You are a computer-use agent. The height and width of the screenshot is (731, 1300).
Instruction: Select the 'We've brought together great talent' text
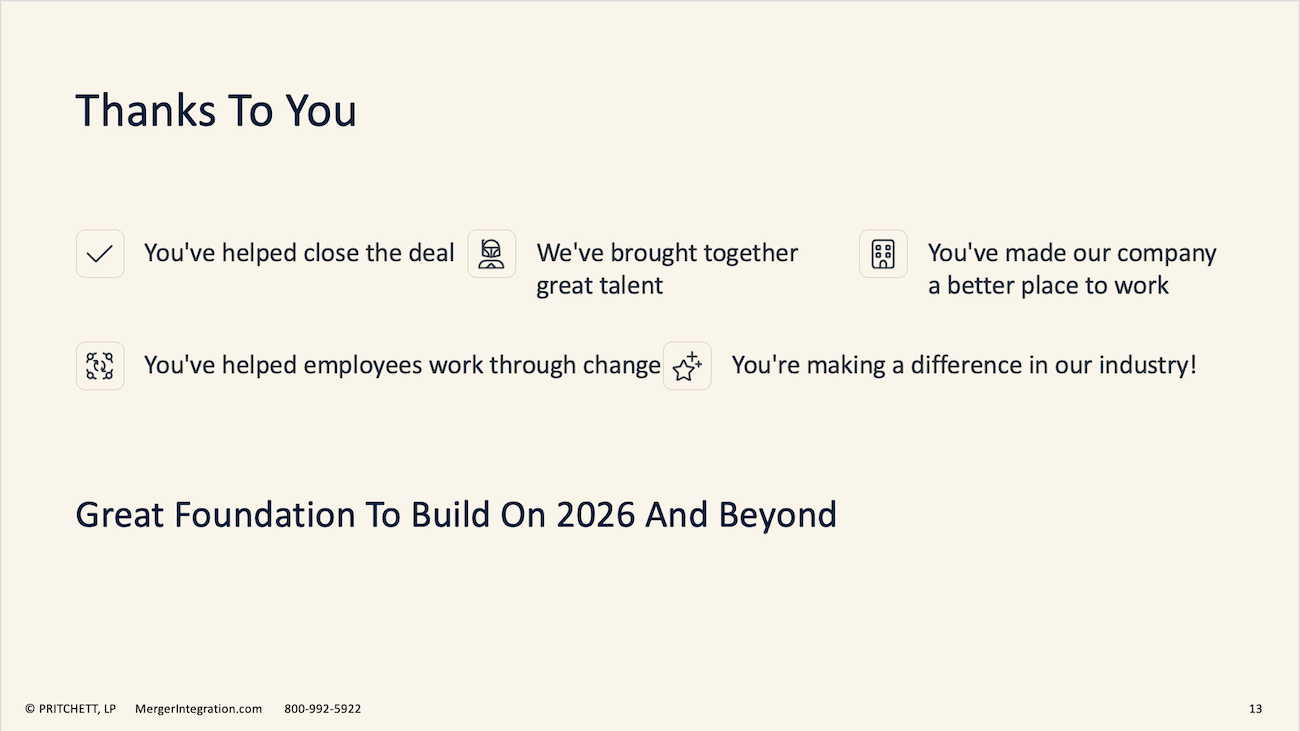pos(667,269)
